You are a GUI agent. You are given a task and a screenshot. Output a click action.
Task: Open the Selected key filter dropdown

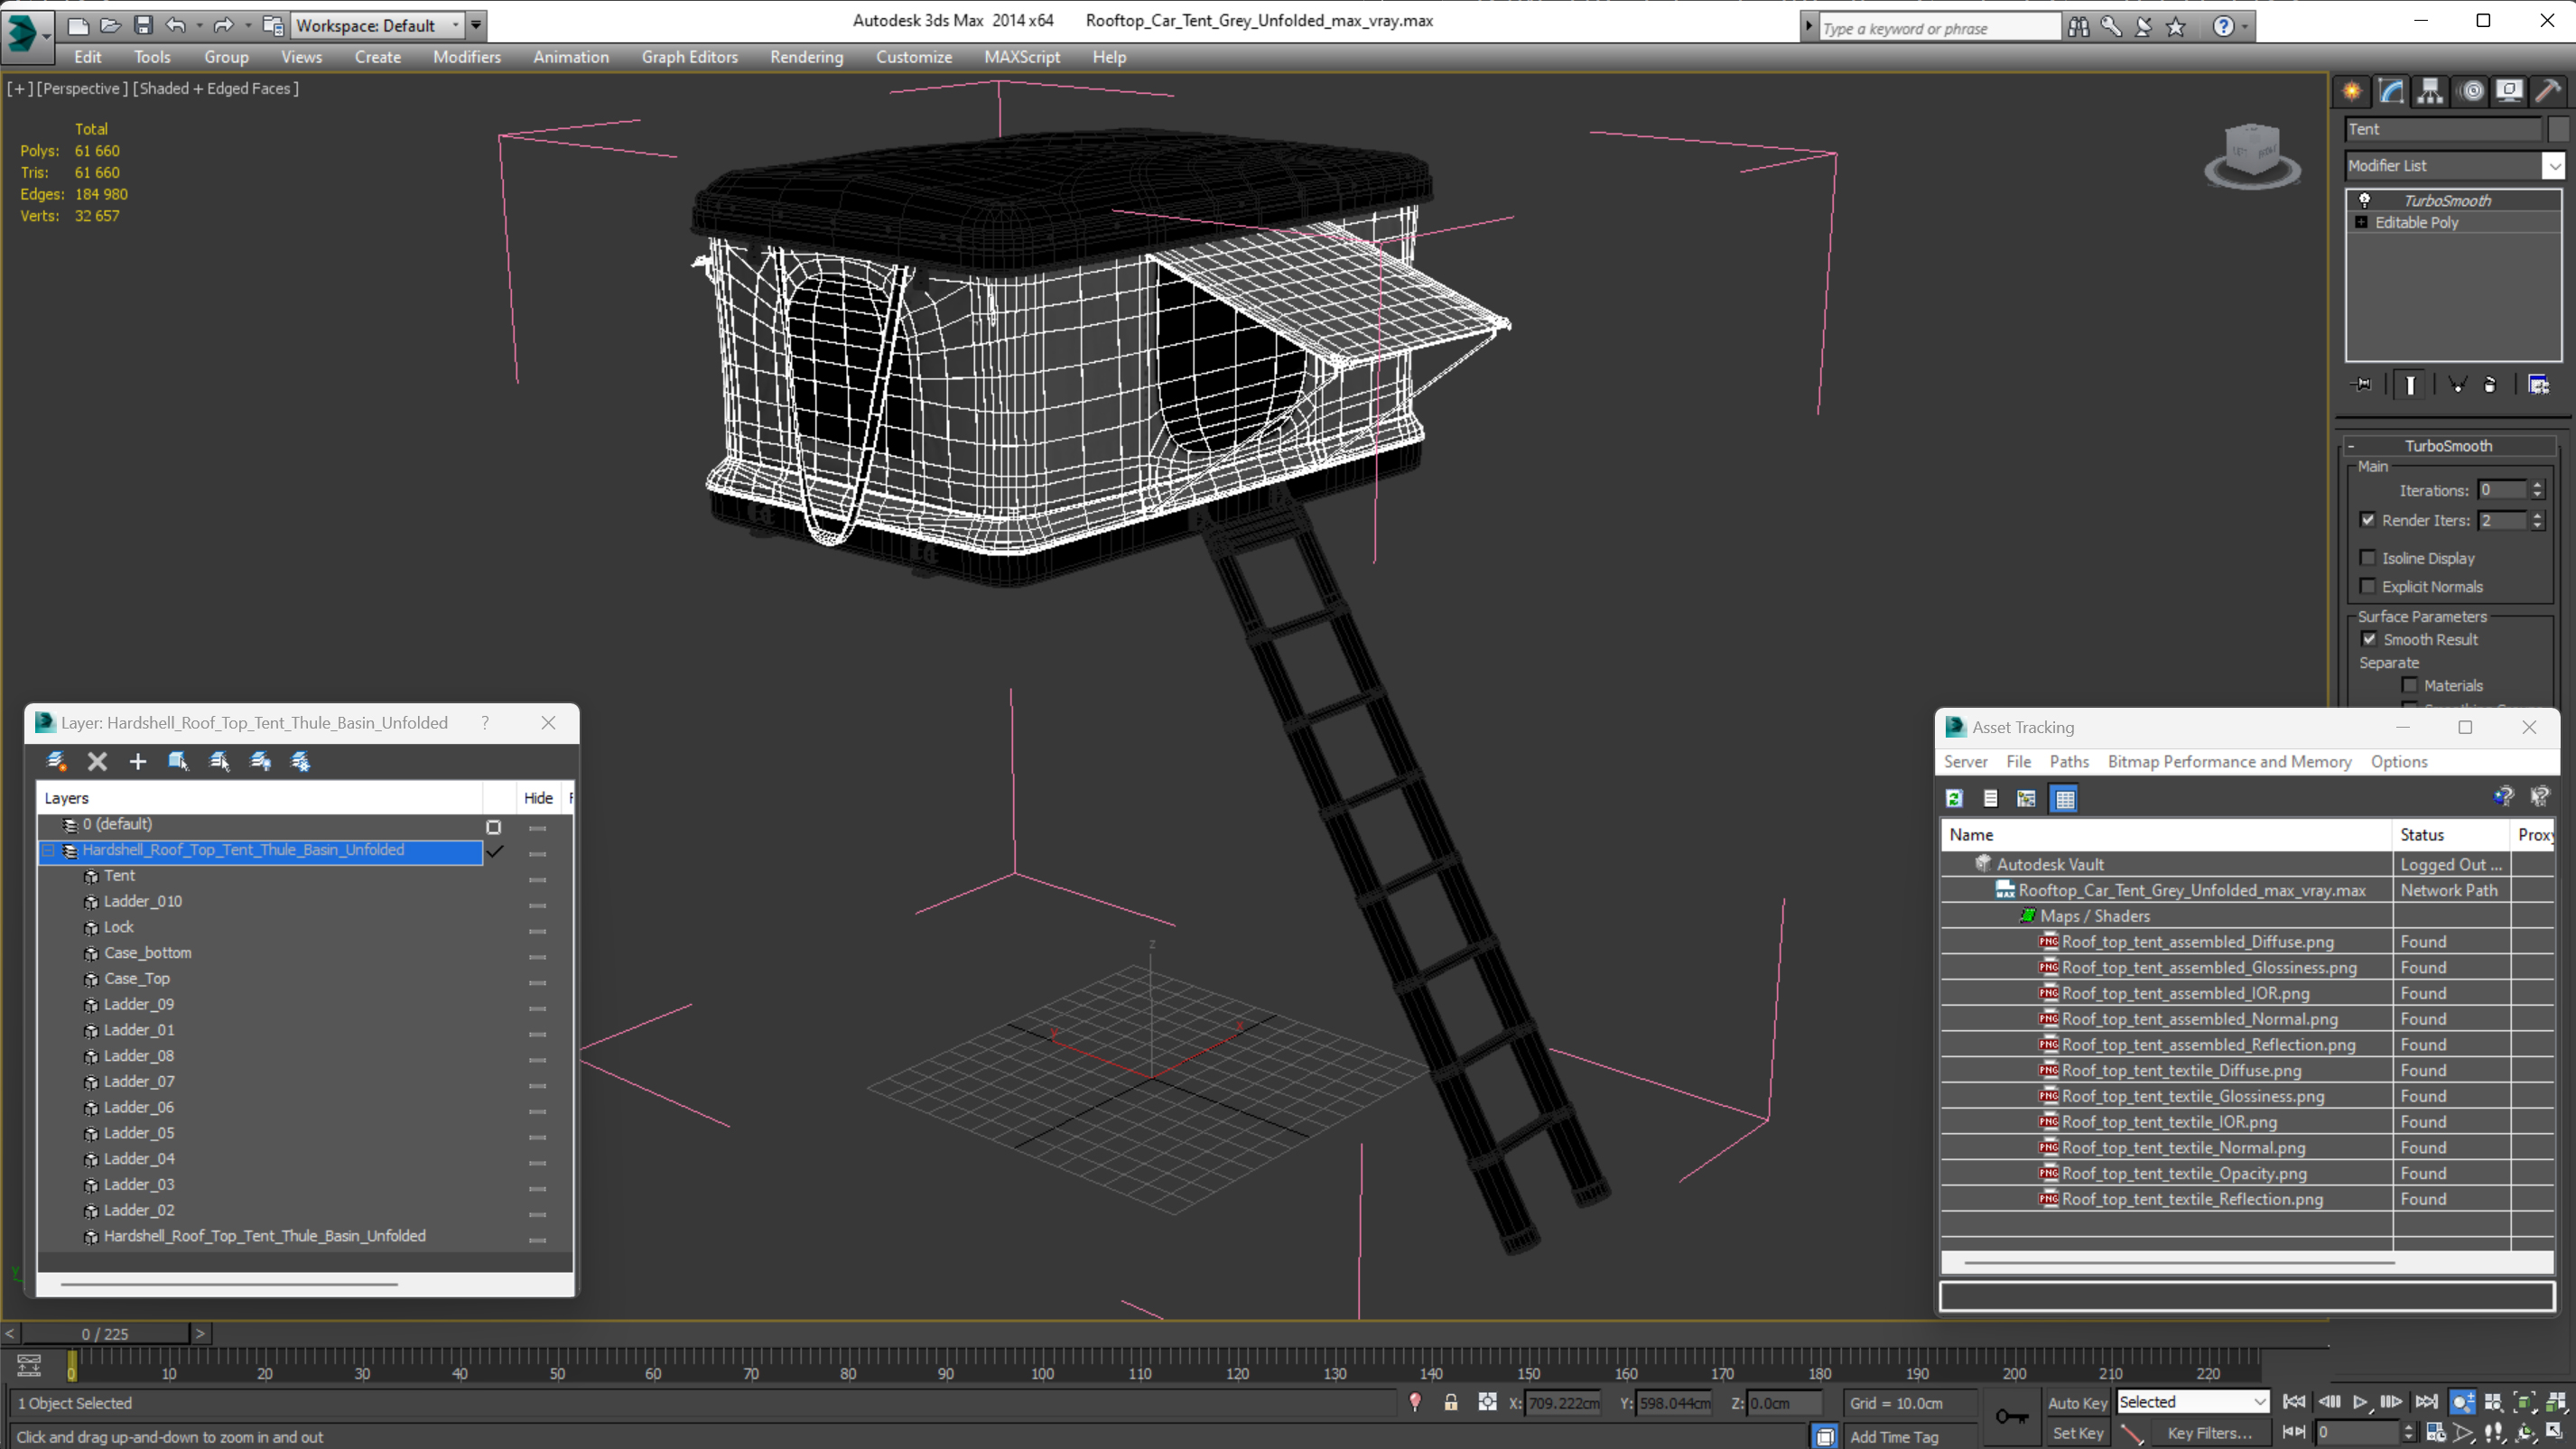[2259, 1402]
